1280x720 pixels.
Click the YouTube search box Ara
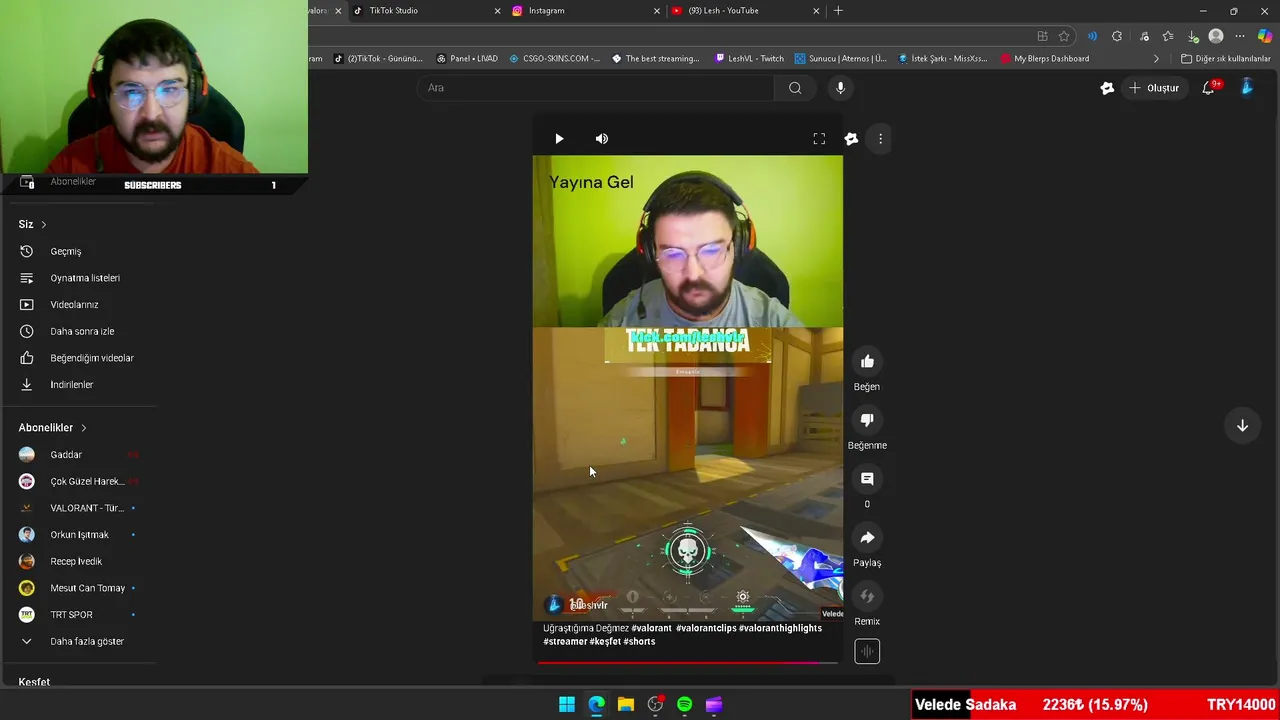click(x=595, y=88)
